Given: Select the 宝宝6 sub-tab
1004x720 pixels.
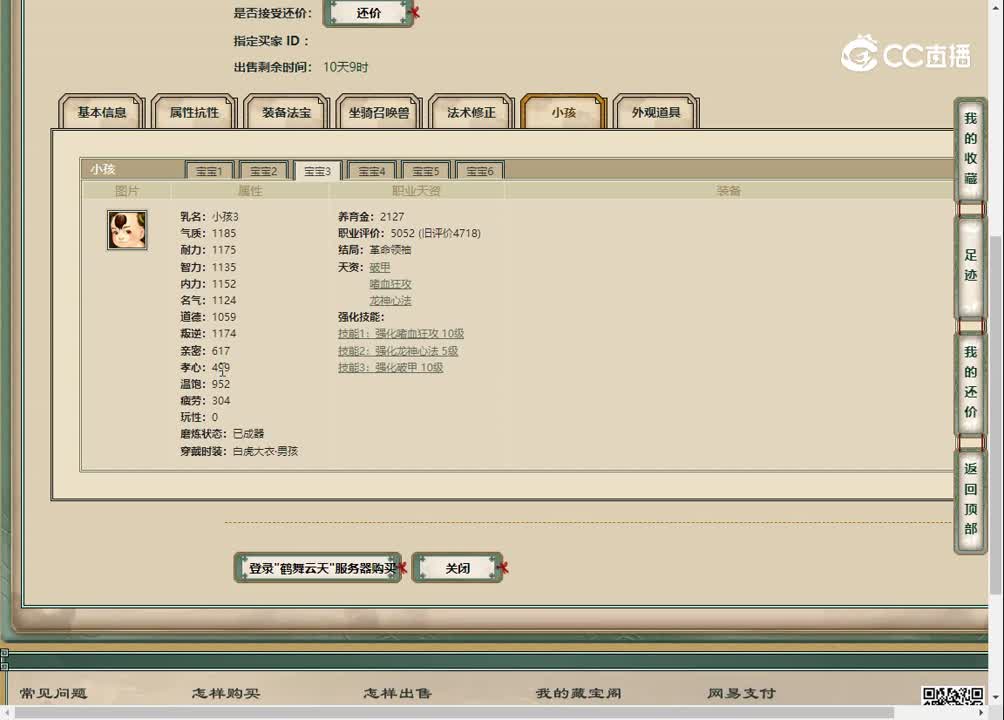Looking at the screenshot, I should [x=480, y=171].
